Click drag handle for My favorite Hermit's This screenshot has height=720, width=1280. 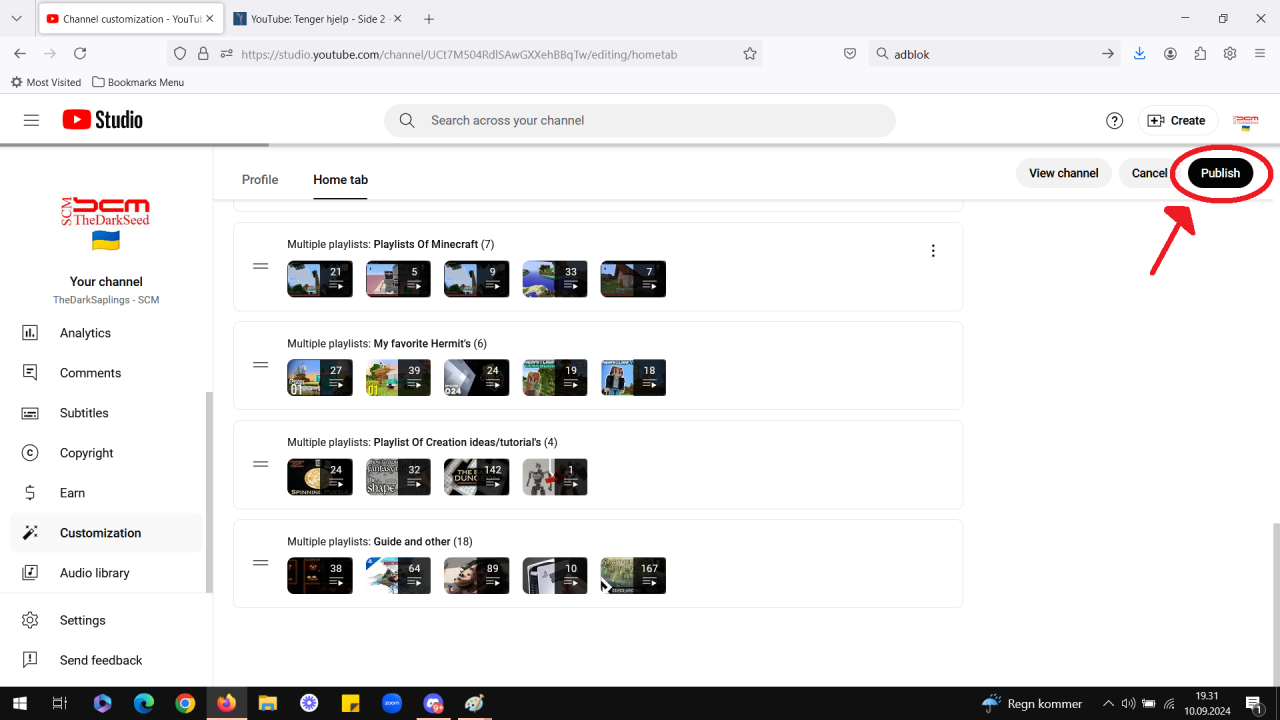(x=261, y=365)
